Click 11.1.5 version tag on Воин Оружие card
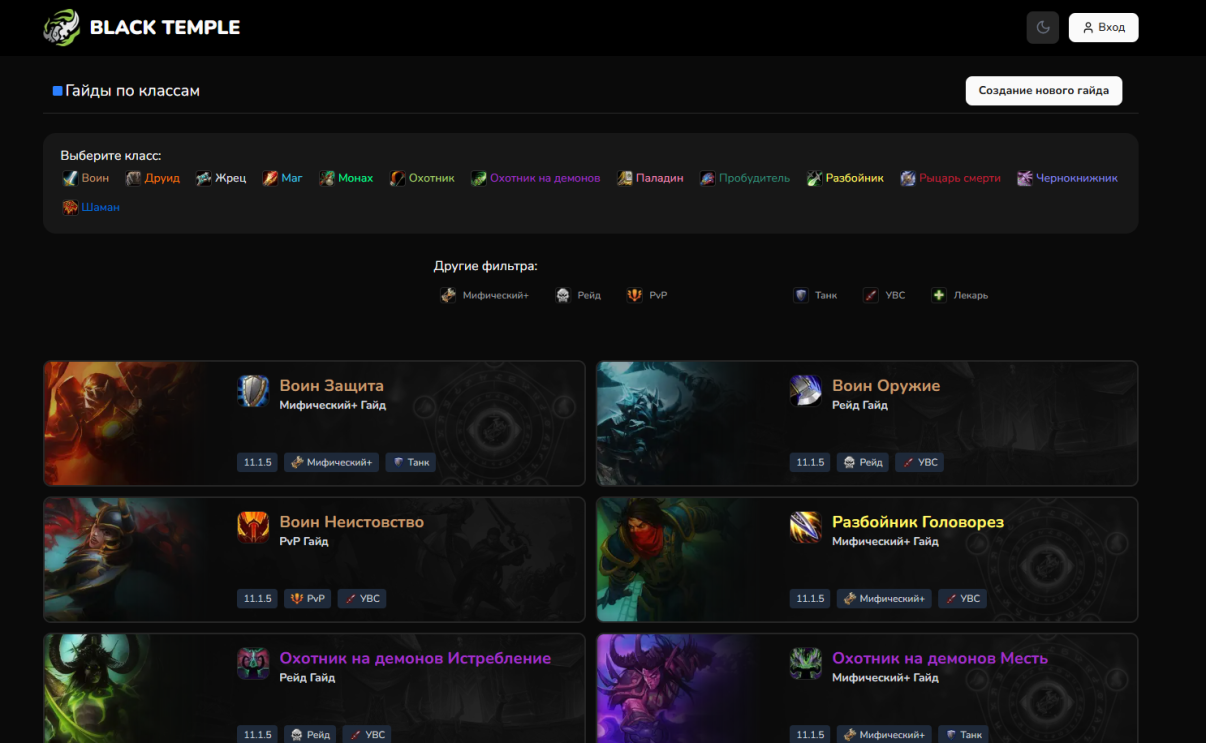The image size is (1206, 743). (x=810, y=462)
